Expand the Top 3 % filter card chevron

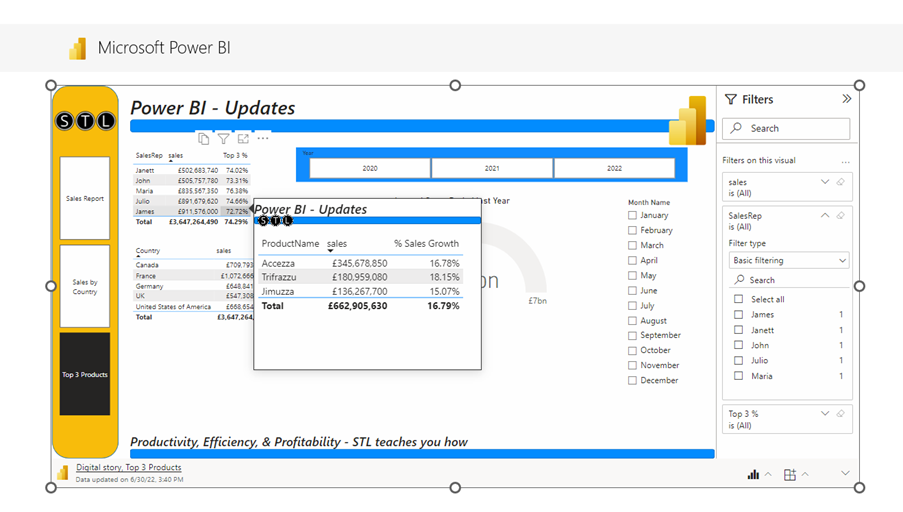coord(825,414)
